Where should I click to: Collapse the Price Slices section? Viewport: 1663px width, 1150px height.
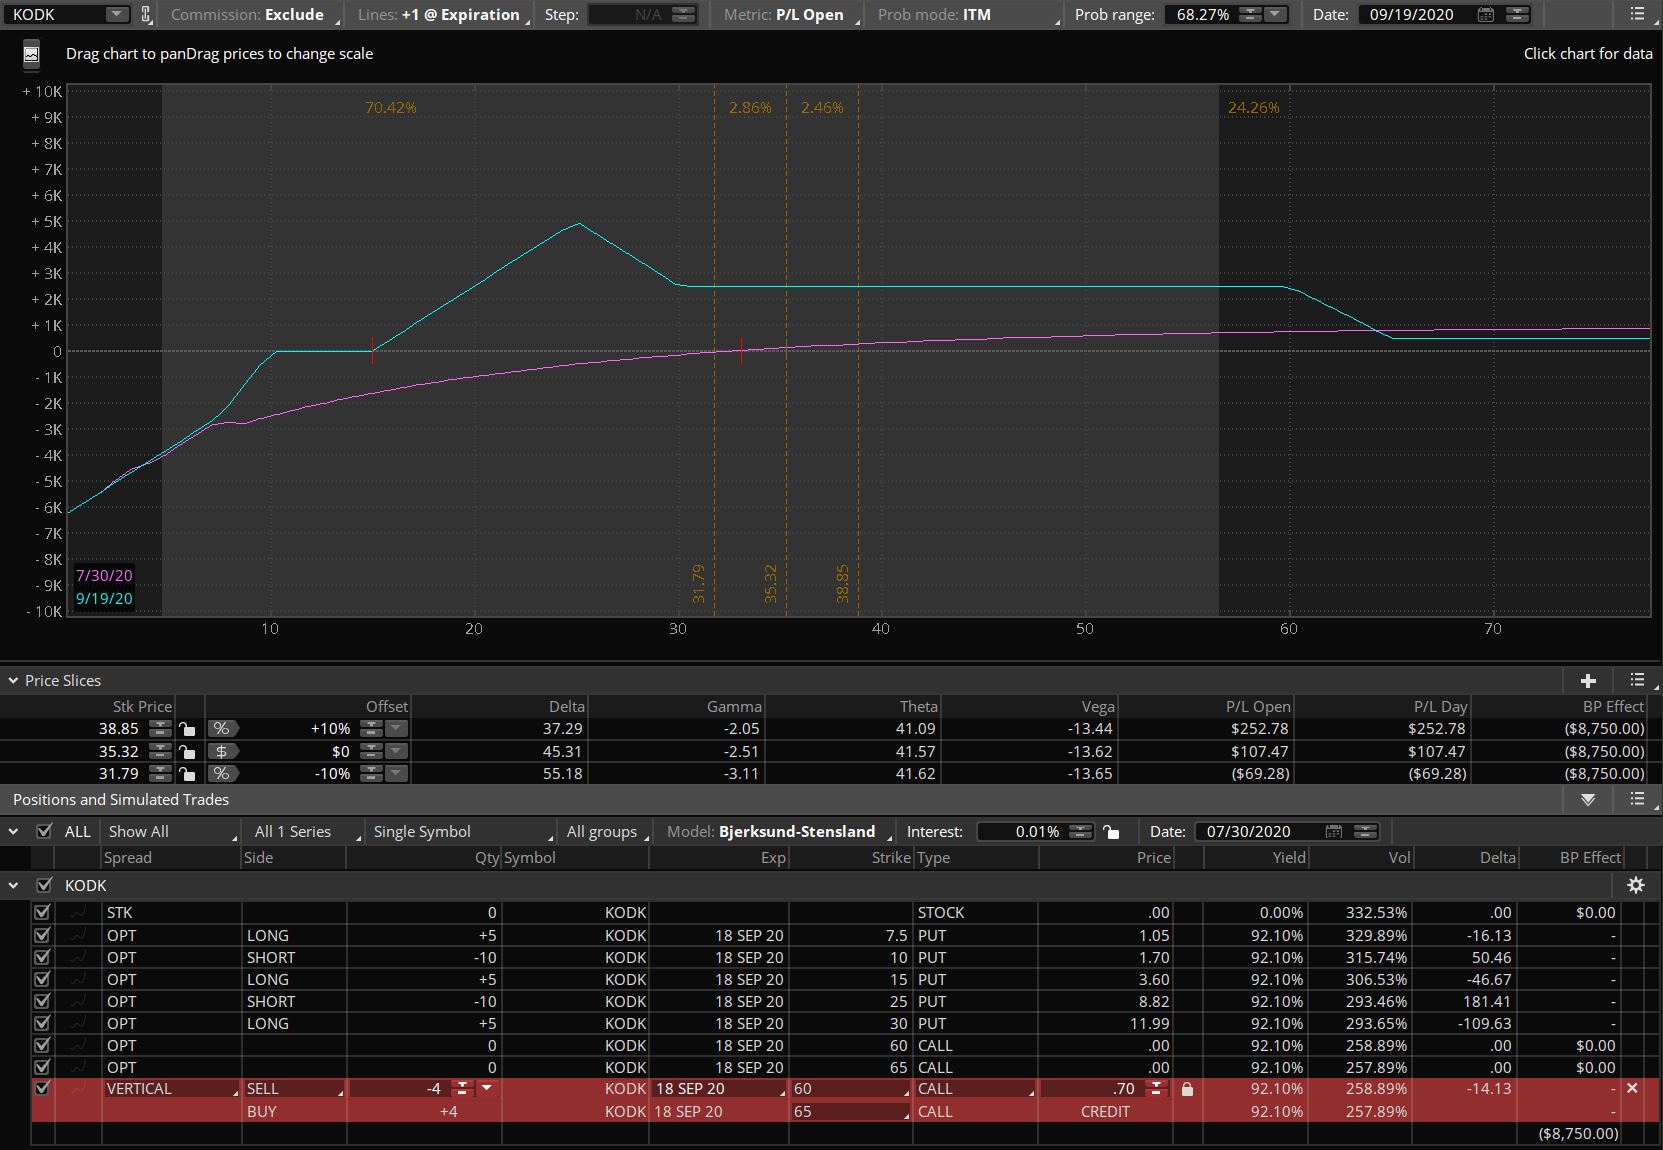13,681
